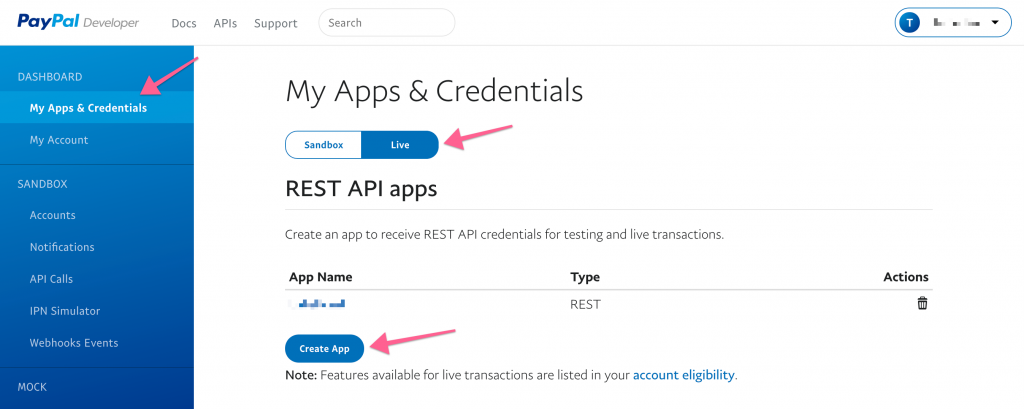Open My Account in the sidebar
Image resolution: width=1024 pixels, height=409 pixels.
[x=59, y=140]
